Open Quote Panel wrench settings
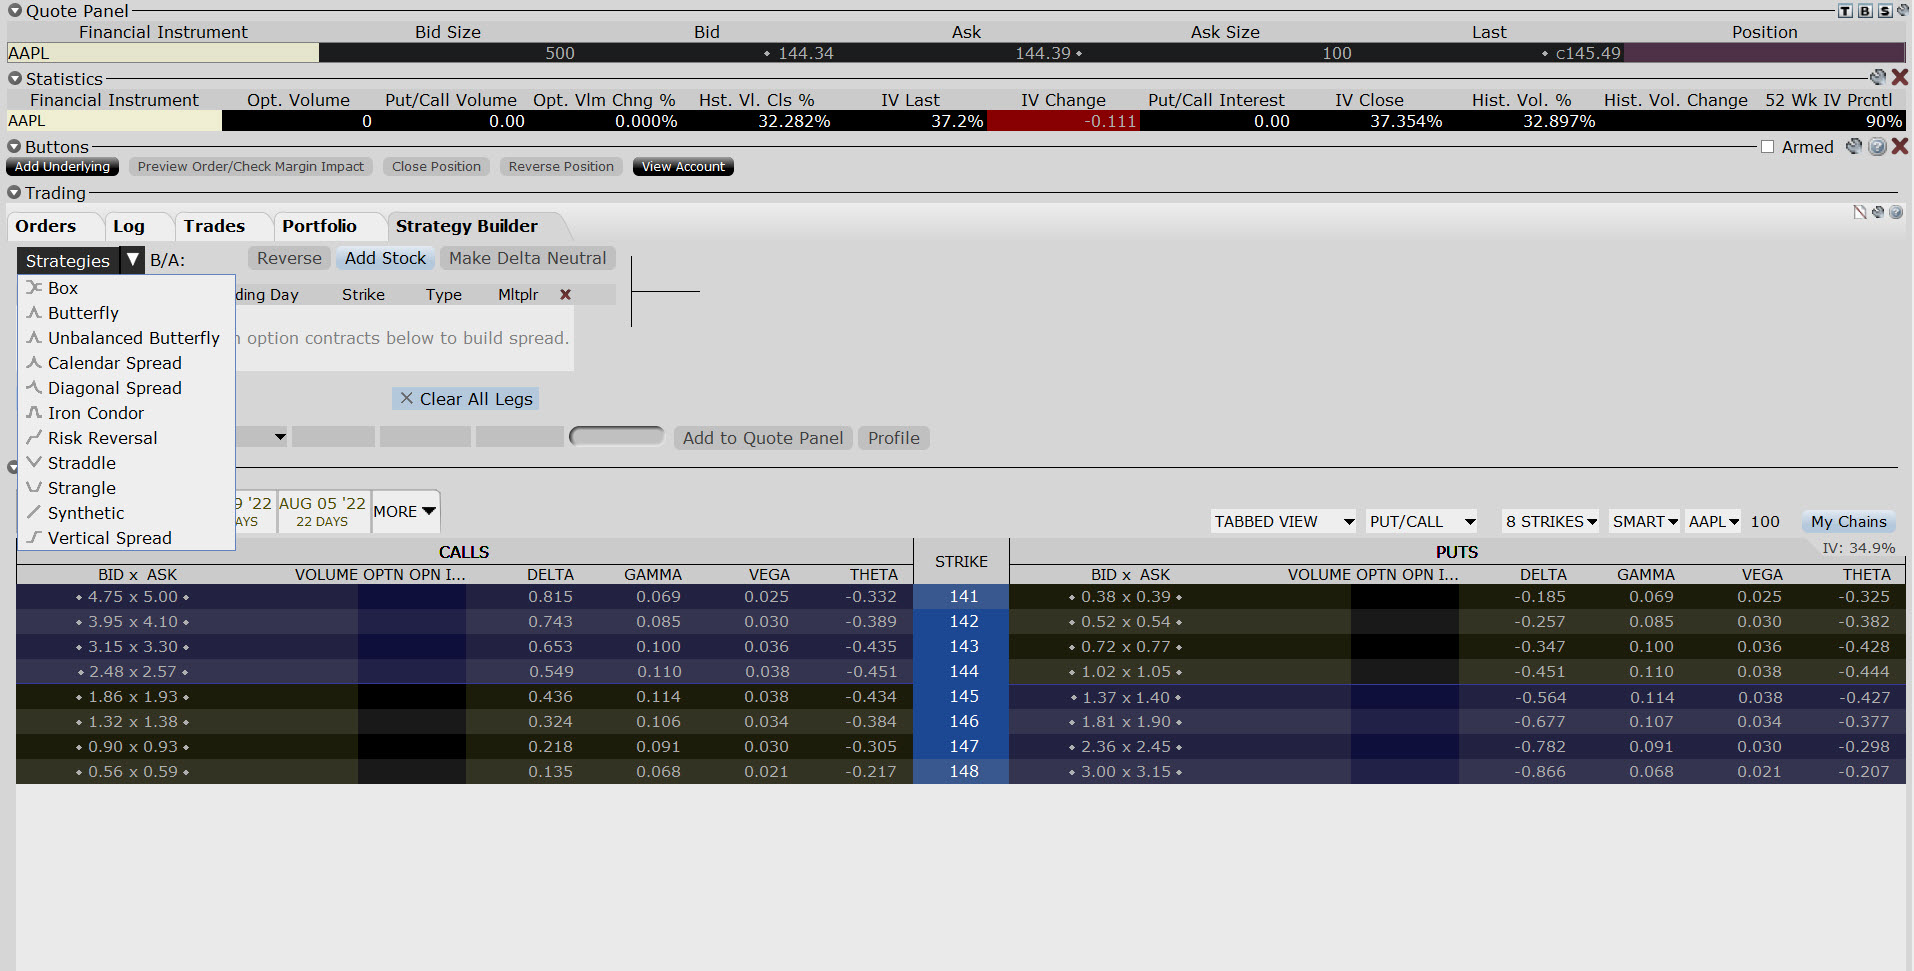This screenshot has width=1914, height=971. click(x=1903, y=10)
